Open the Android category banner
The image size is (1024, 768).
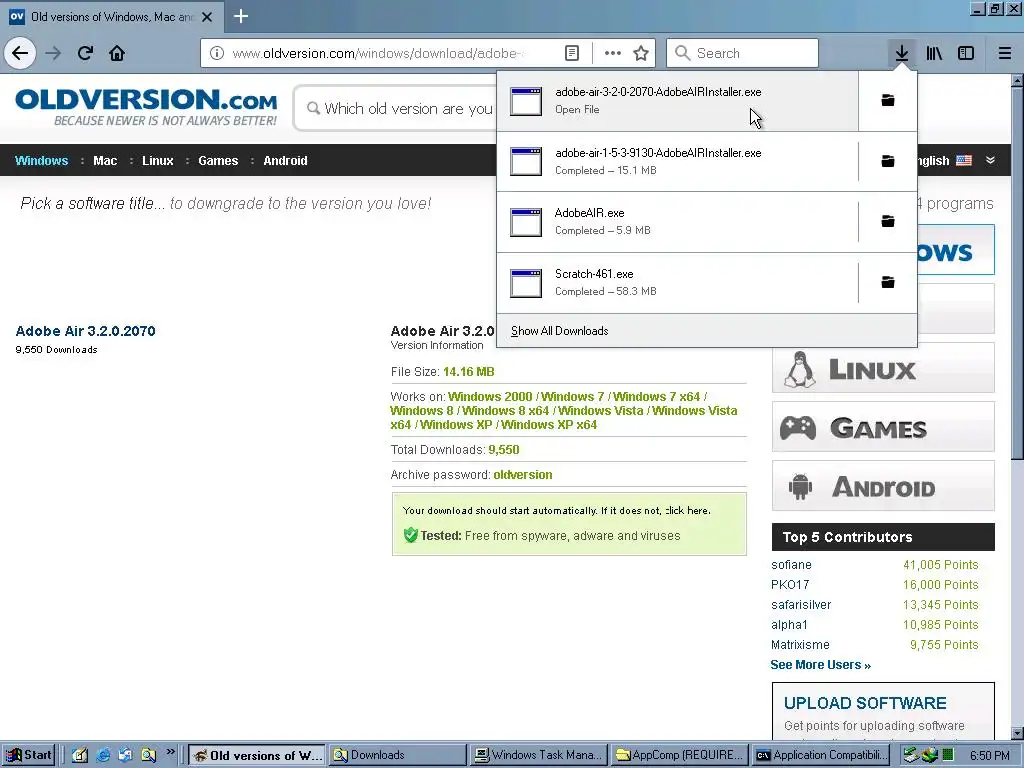883,486
